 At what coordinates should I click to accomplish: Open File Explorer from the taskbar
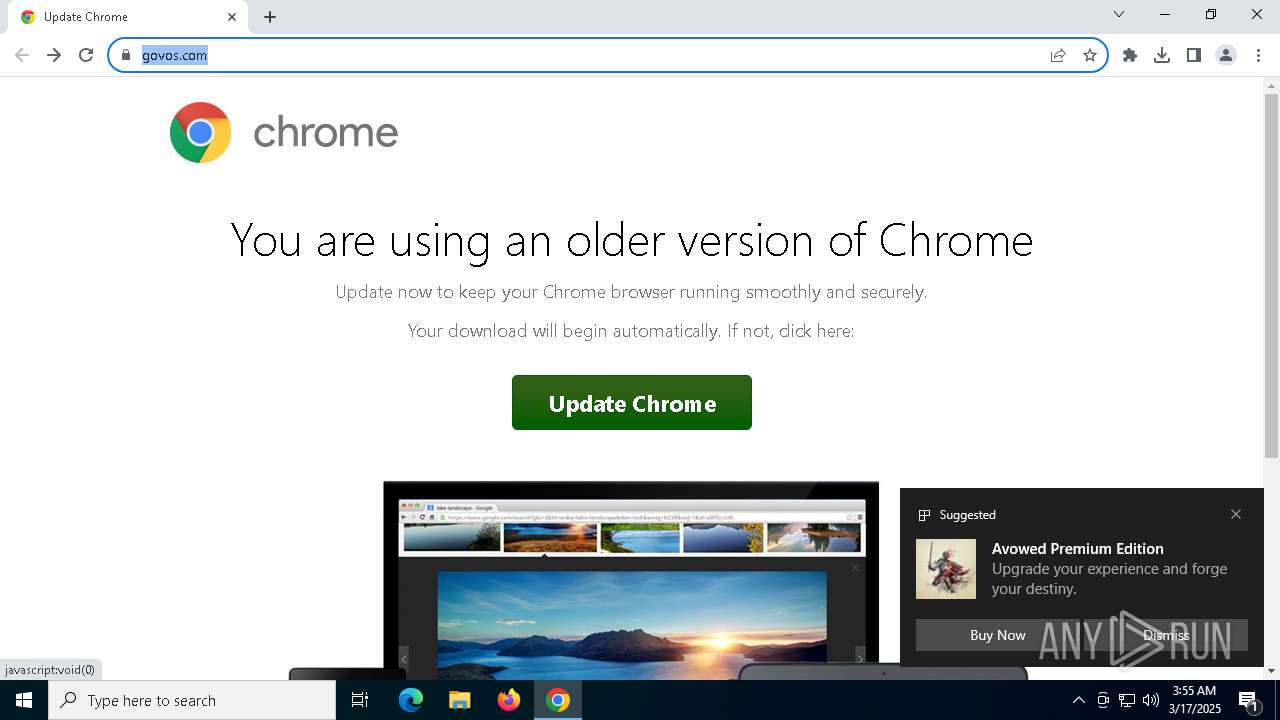[459, 700]
